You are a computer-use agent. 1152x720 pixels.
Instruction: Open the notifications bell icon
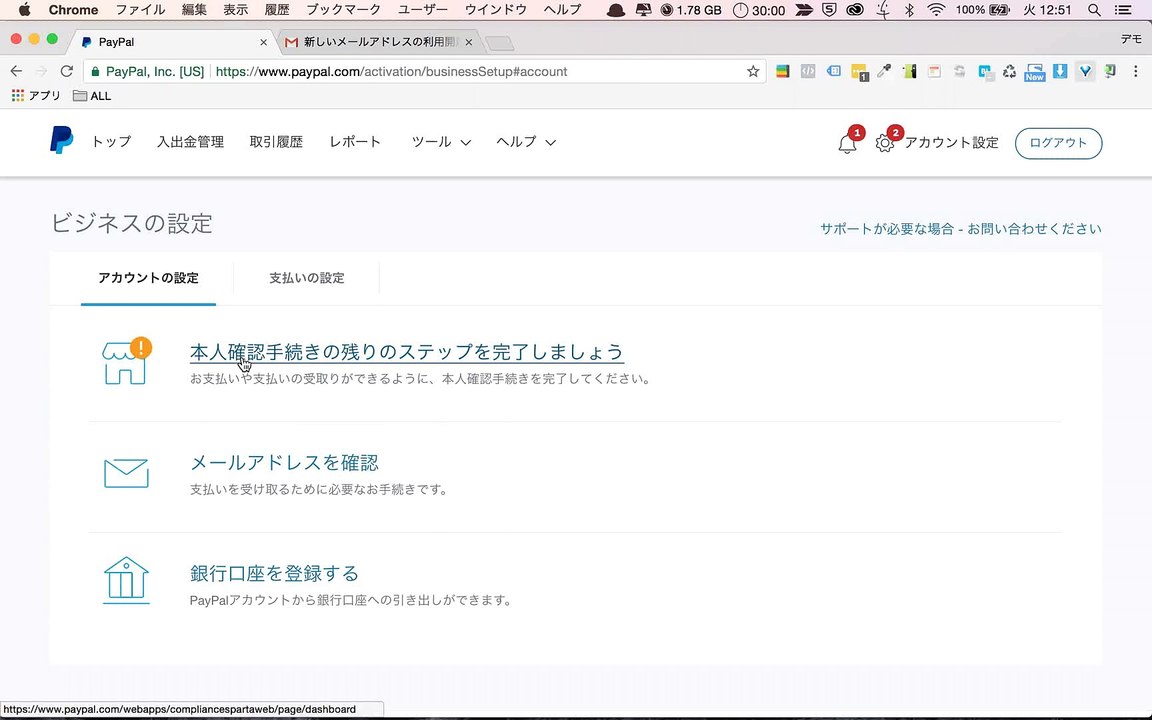point(847,143)
